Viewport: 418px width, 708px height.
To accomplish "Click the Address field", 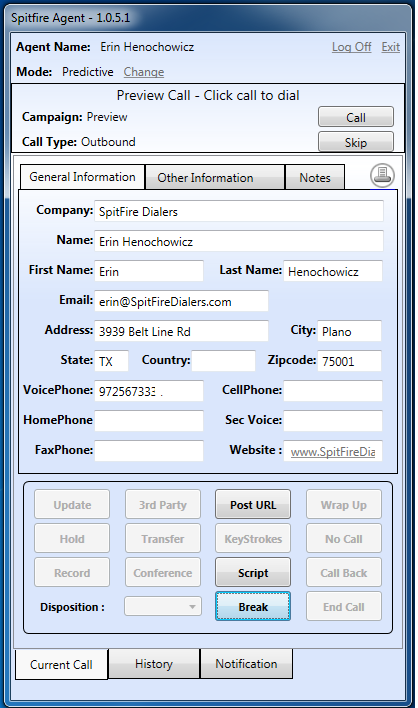I will pos(181,331).
